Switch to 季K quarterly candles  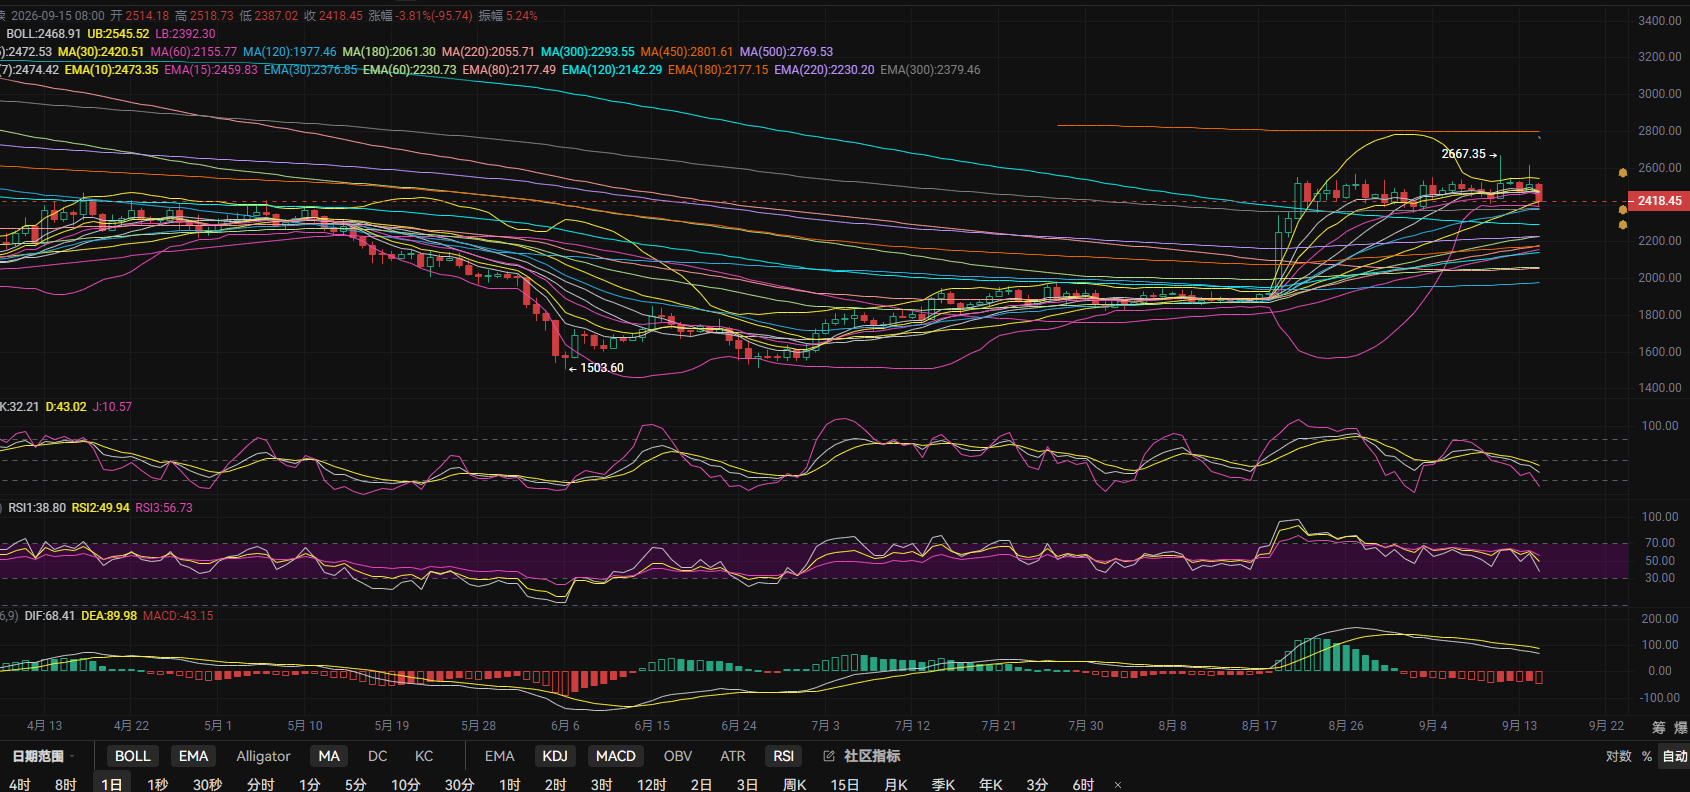click(x=943, y=785)
